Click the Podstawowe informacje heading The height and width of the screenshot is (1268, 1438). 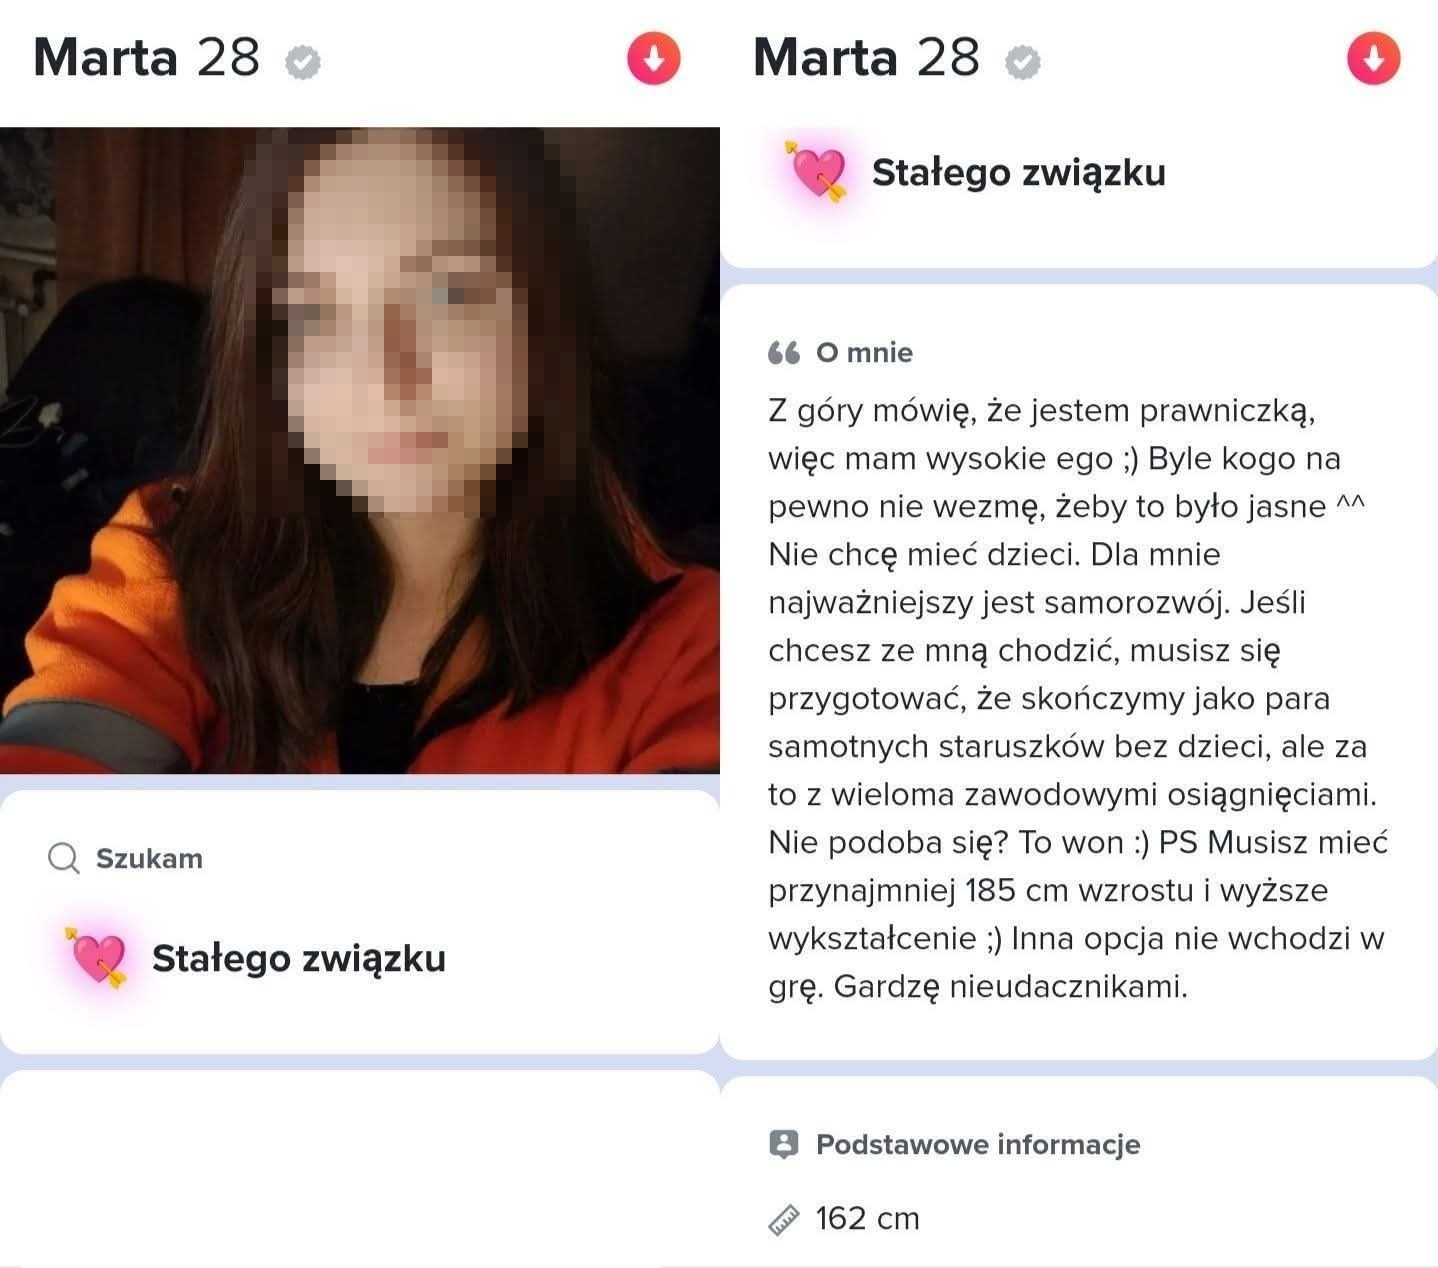click(x=978, y=1144)
